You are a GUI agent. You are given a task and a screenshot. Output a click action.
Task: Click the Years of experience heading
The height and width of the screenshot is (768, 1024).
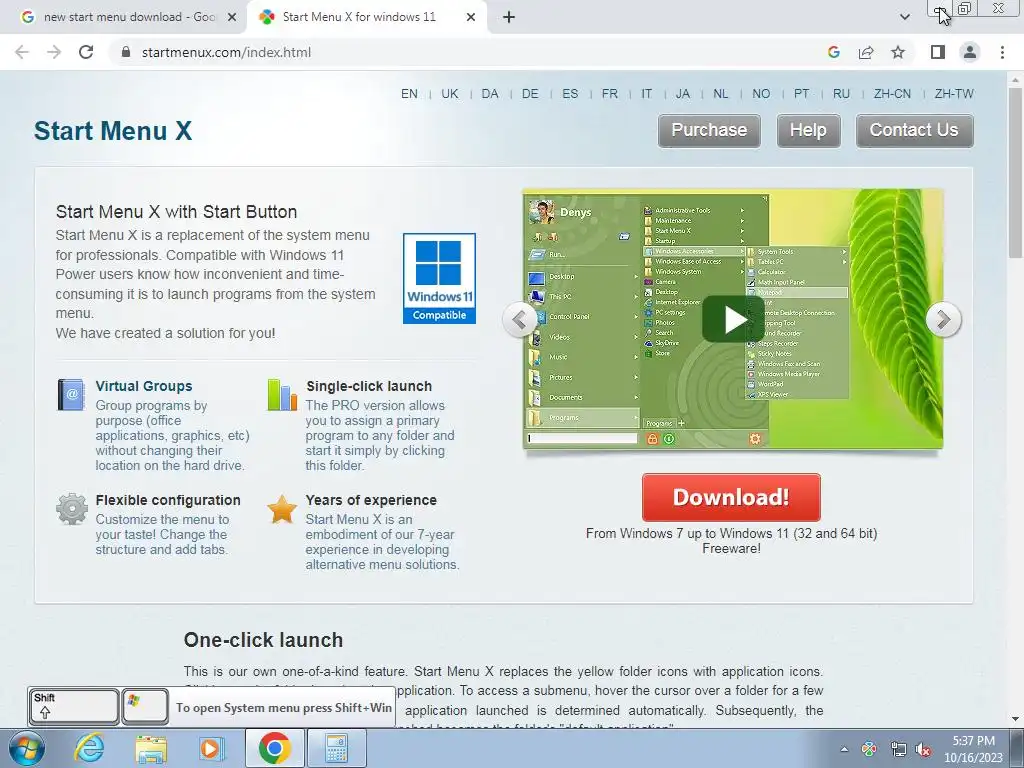click(371, 500)
